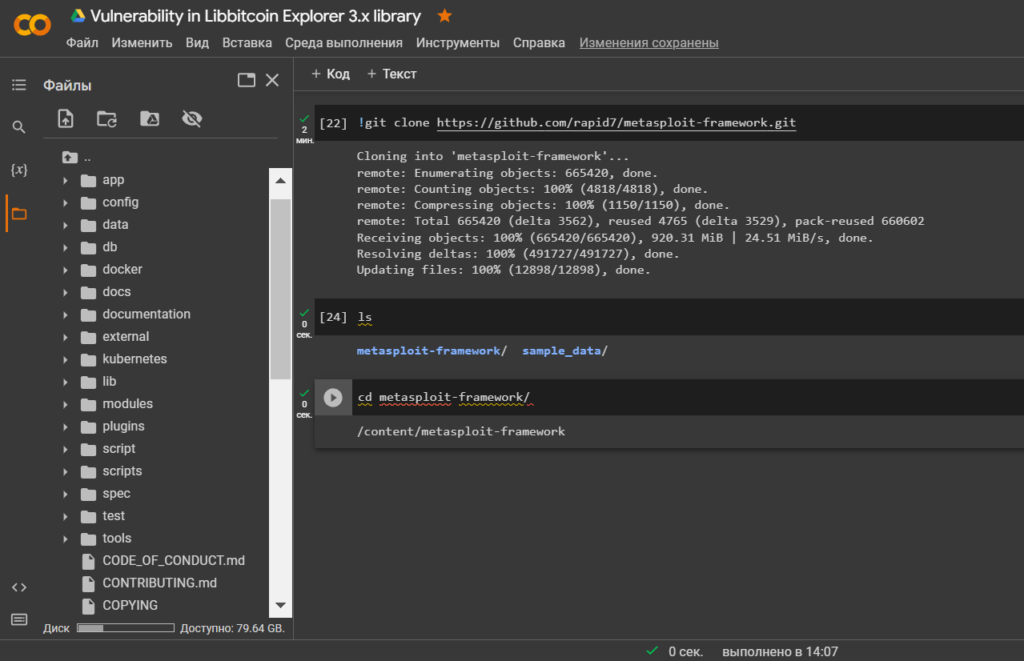Go up to parent directory folder icon
This screenshot has height=661, width=1024.
coord(69,157)
